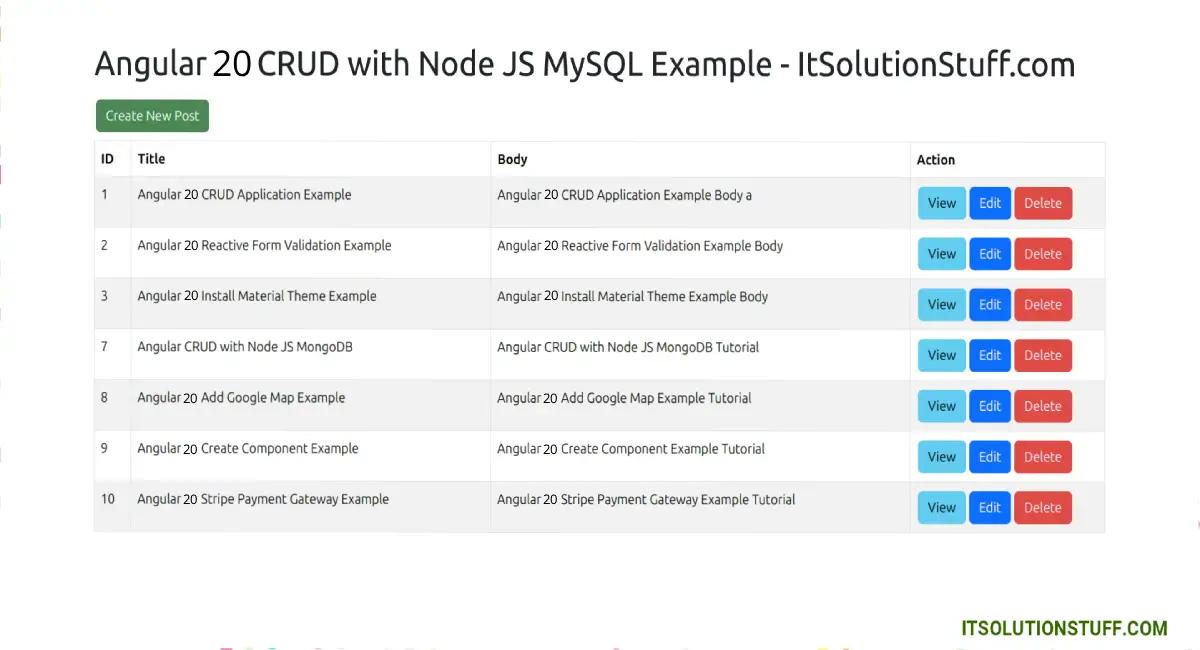
Task: Delete the Stripe Payment Gateway post
Action: pyautogui.click(x=1042, y=508)
